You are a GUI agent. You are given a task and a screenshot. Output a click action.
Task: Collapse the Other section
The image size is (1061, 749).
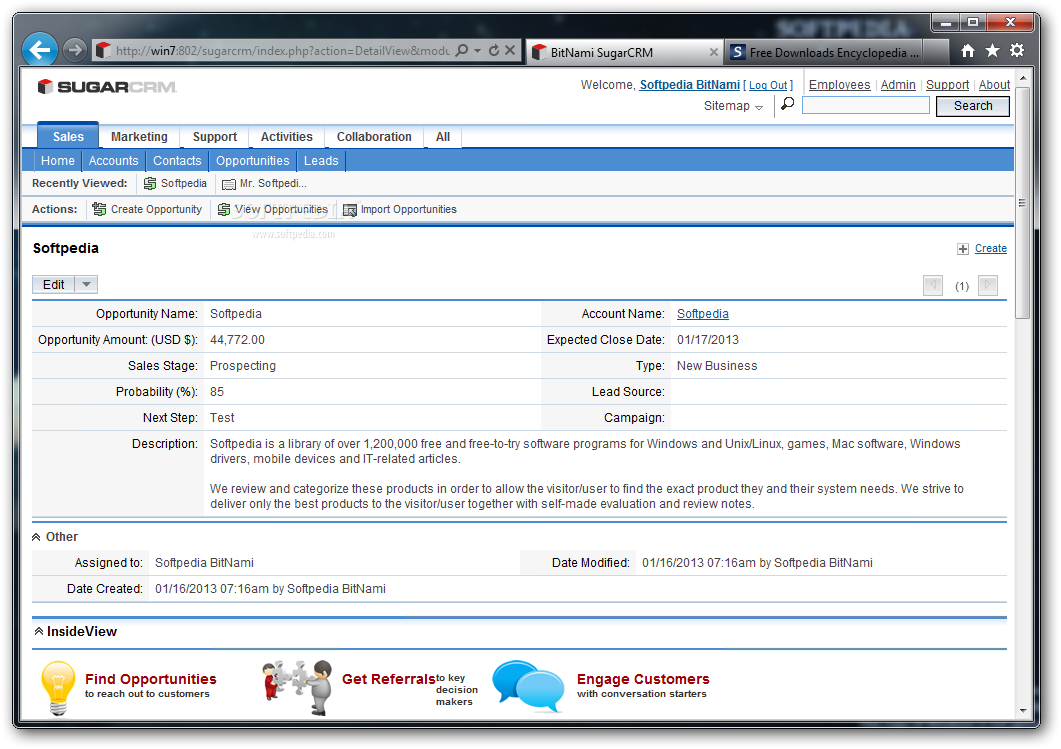36,537
